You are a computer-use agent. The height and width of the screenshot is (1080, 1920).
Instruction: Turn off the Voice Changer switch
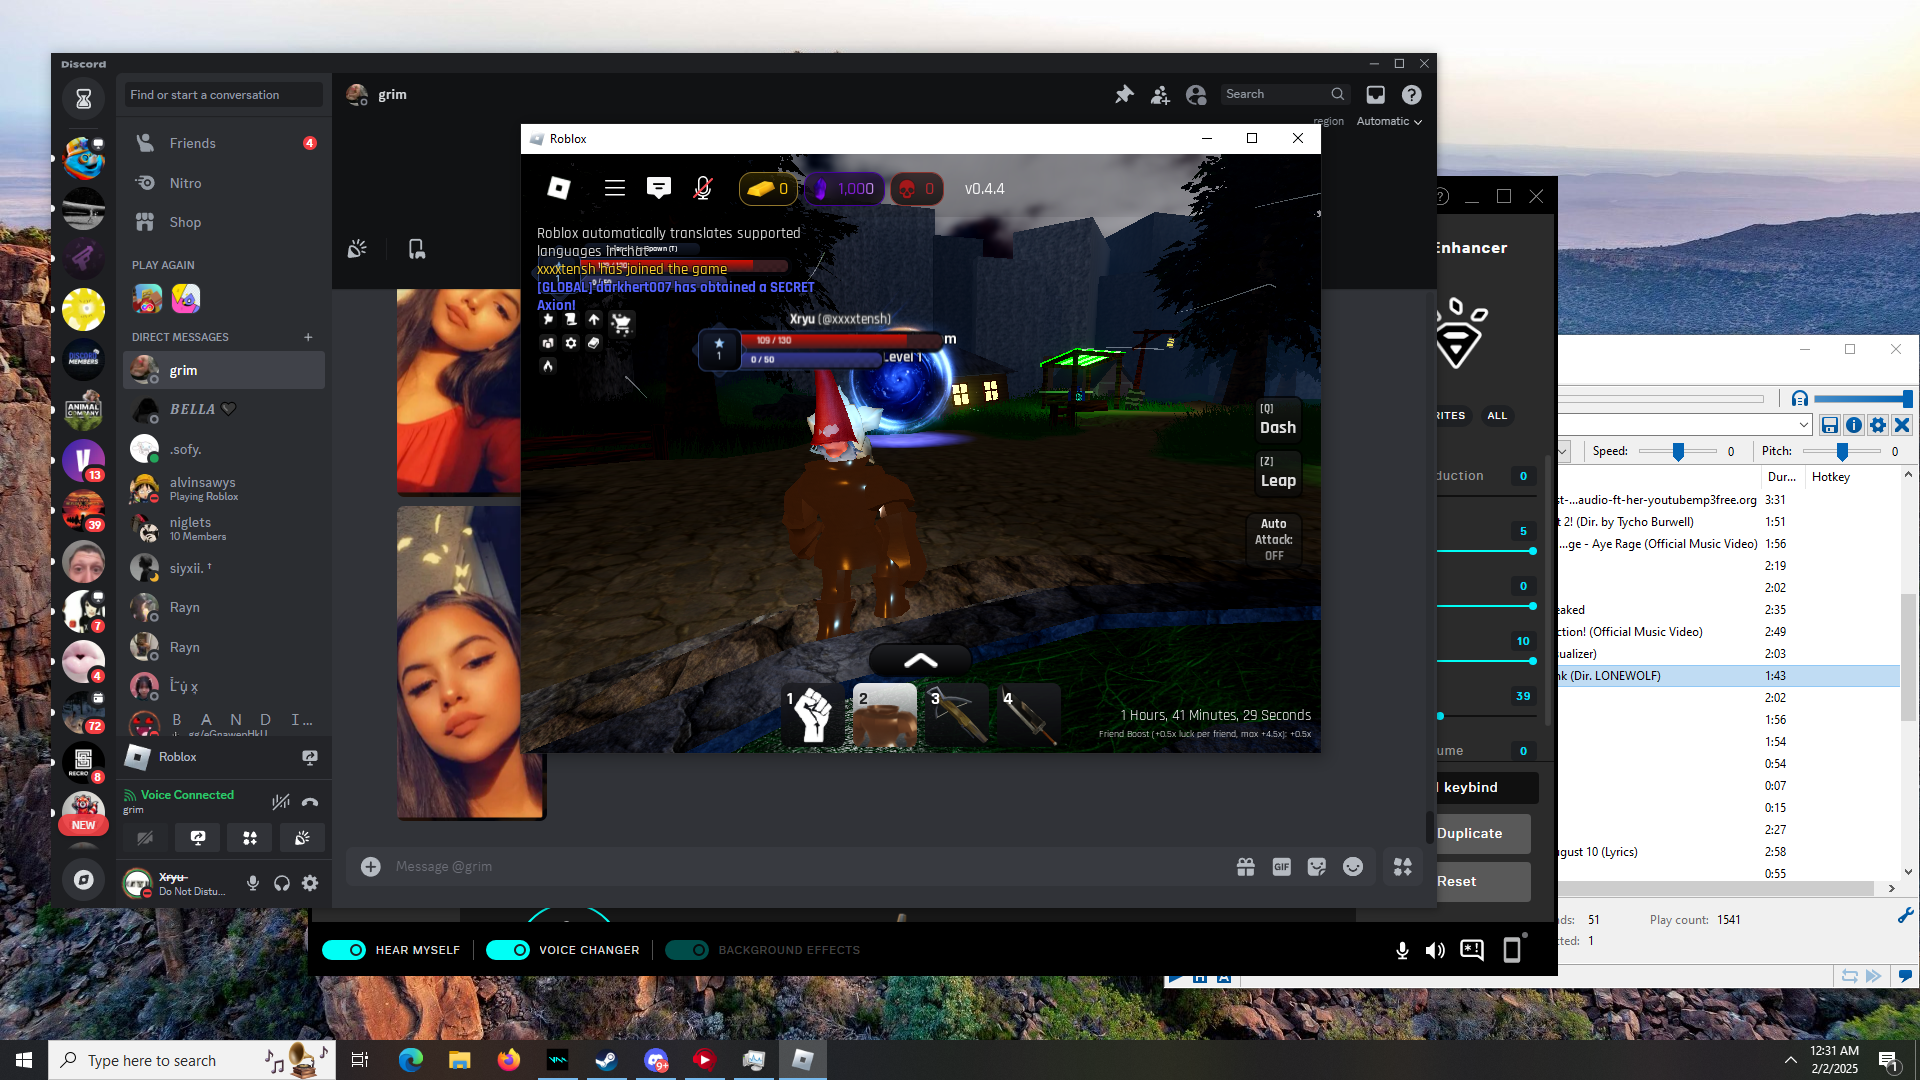508,950
